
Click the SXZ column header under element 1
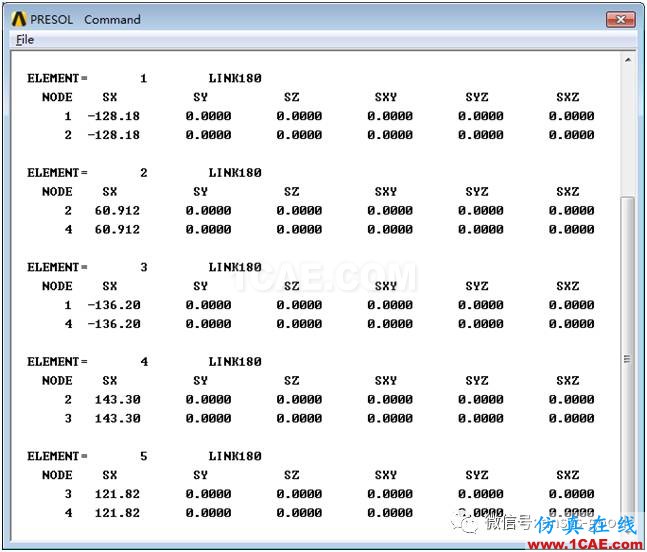click(568, 97)
